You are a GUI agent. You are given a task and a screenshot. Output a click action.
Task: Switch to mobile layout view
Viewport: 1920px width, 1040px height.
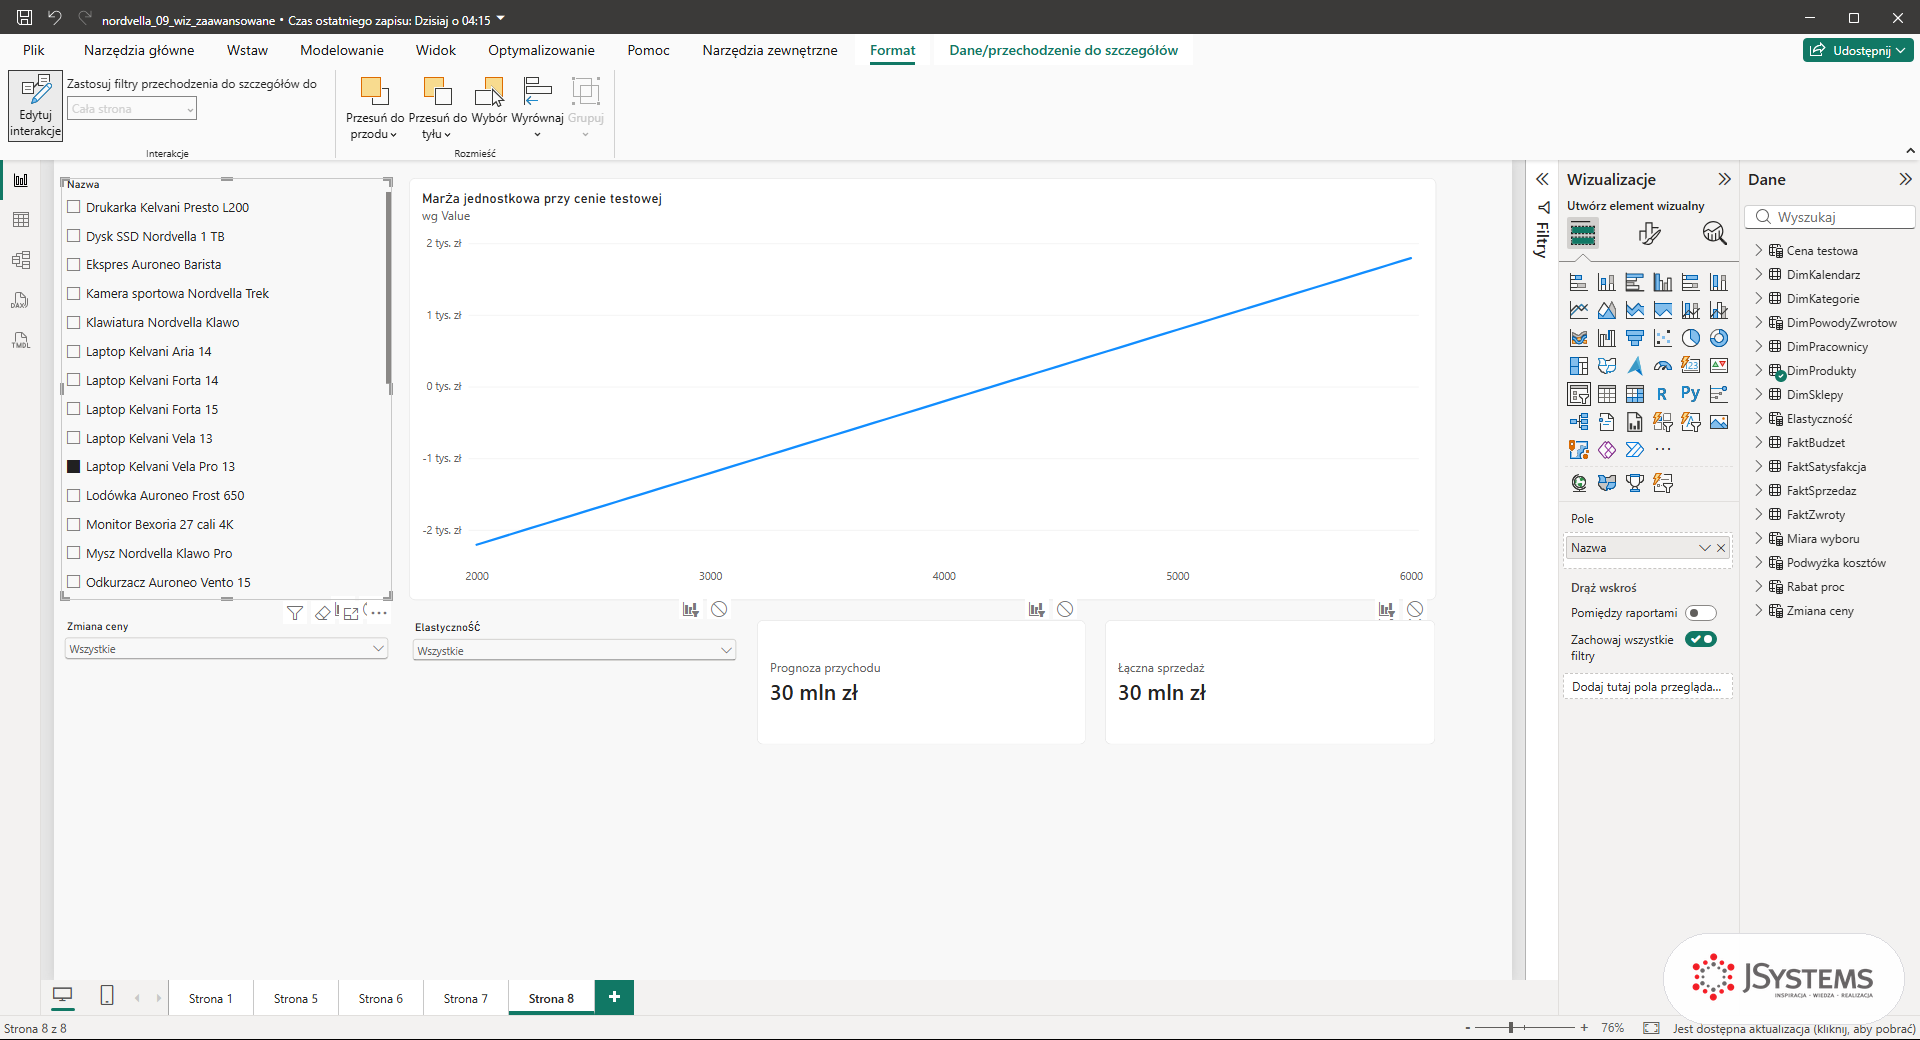(107, 995)
